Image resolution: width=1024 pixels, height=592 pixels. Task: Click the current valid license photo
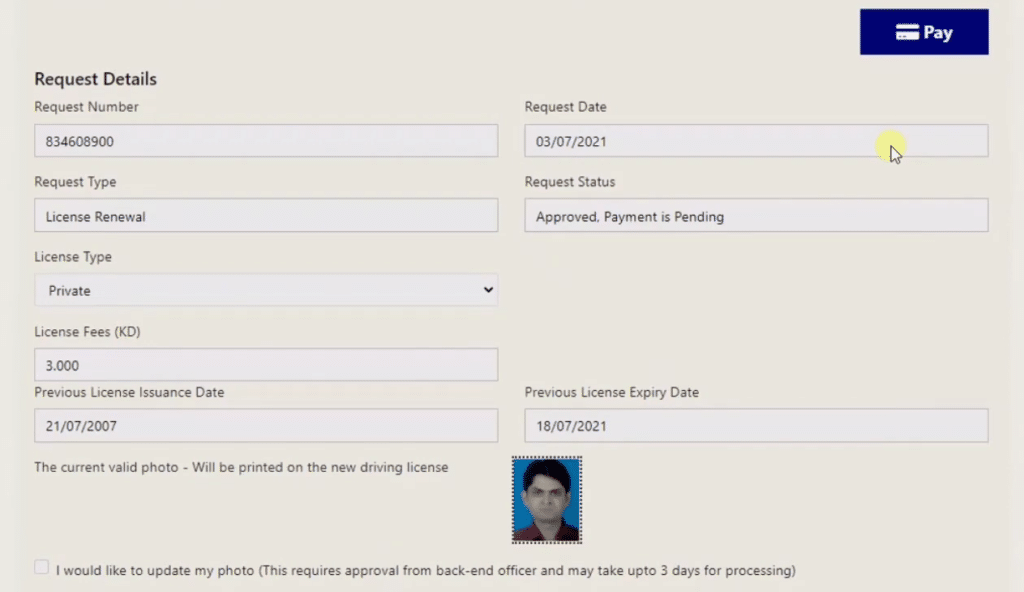546,502
